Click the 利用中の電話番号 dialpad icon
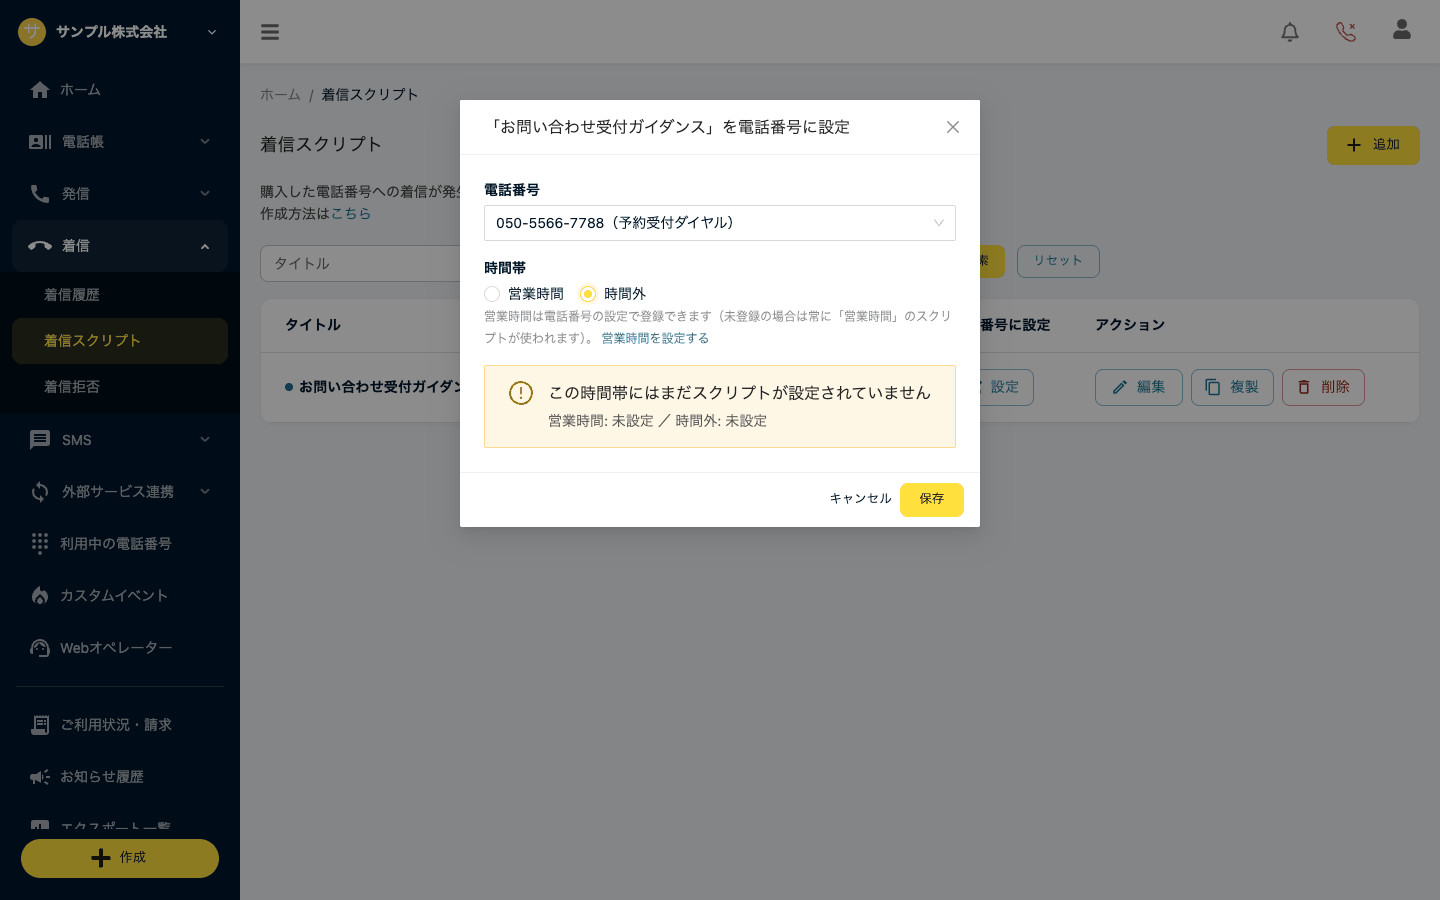This screenshot has height=900, width=1440. [40, 543]
